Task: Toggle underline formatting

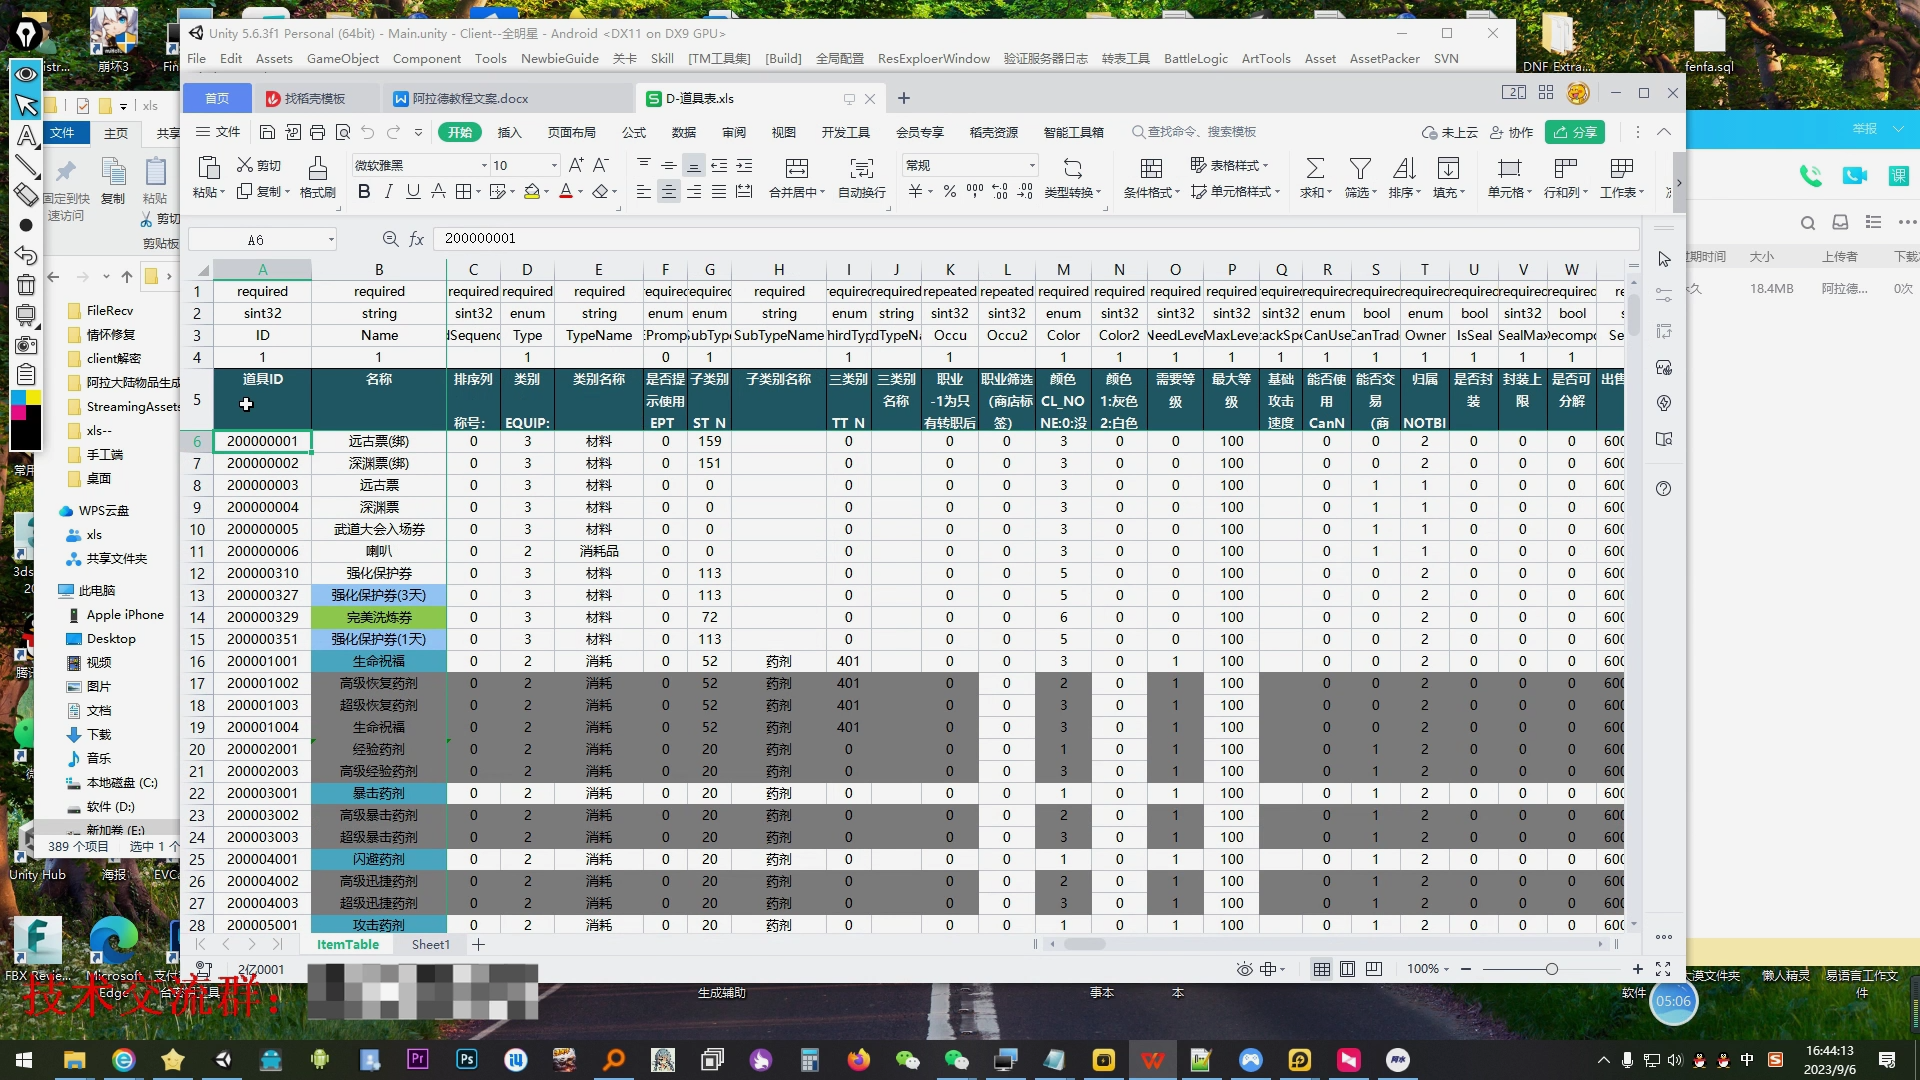Action: pos(413,191)
